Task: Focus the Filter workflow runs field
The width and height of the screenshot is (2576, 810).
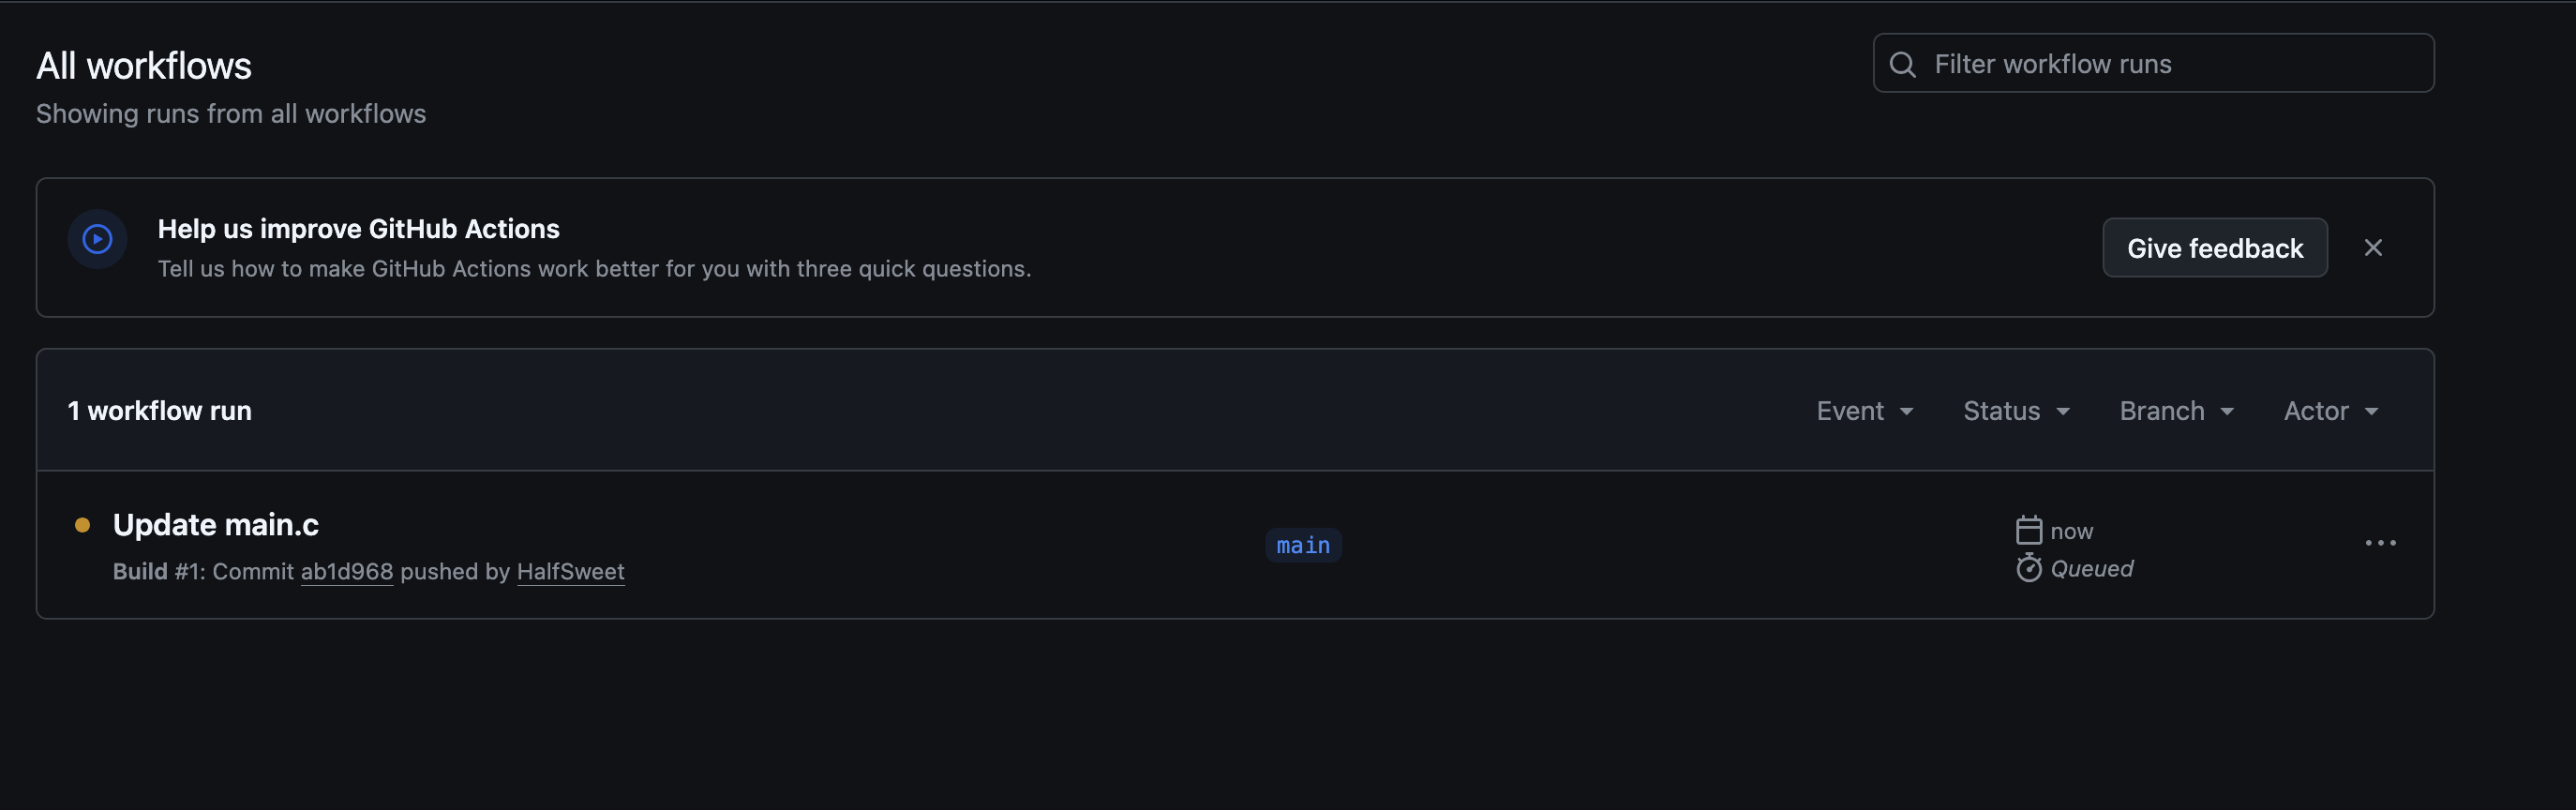Action: 2153,64
